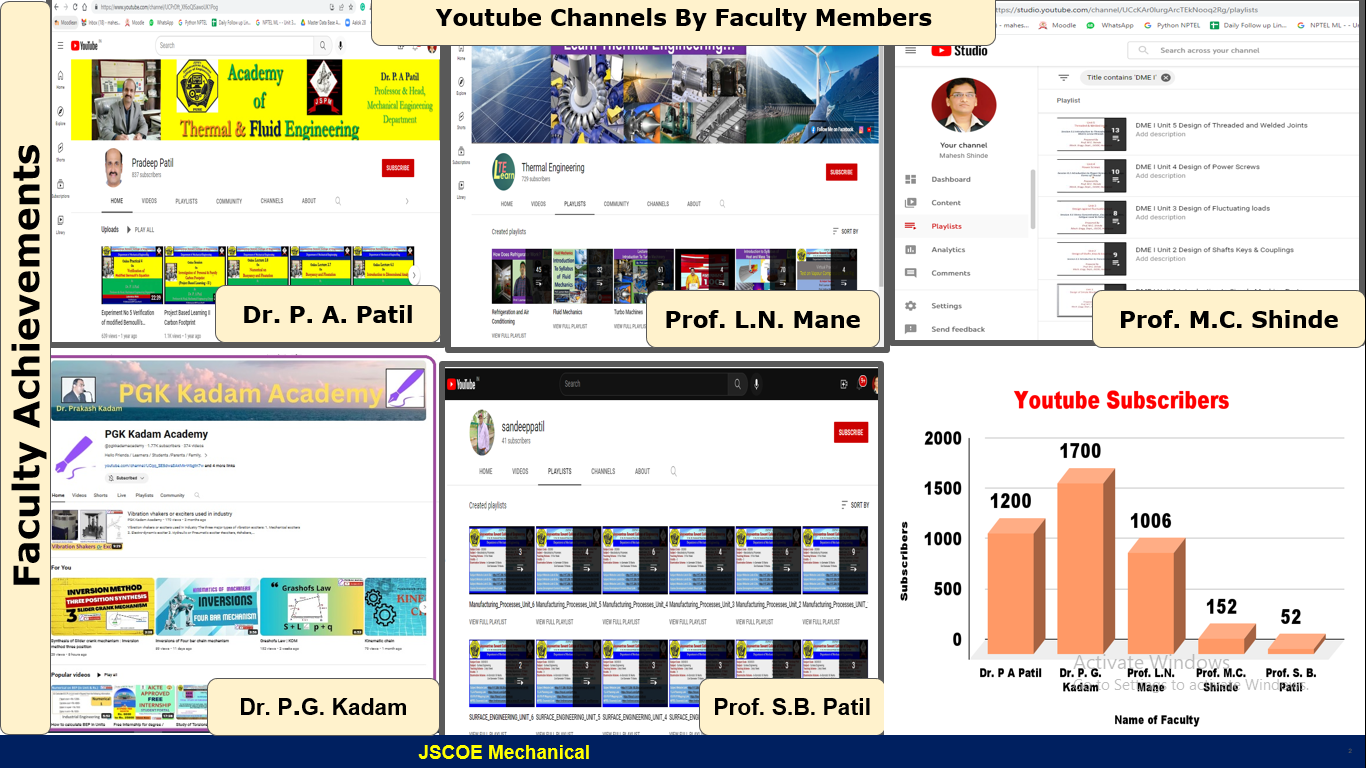Click SUBSCRIBE on sandeeppatil channel
The height and width of the screenshot is (768, 1366).
pyautogui.click(x=851, y=432)
